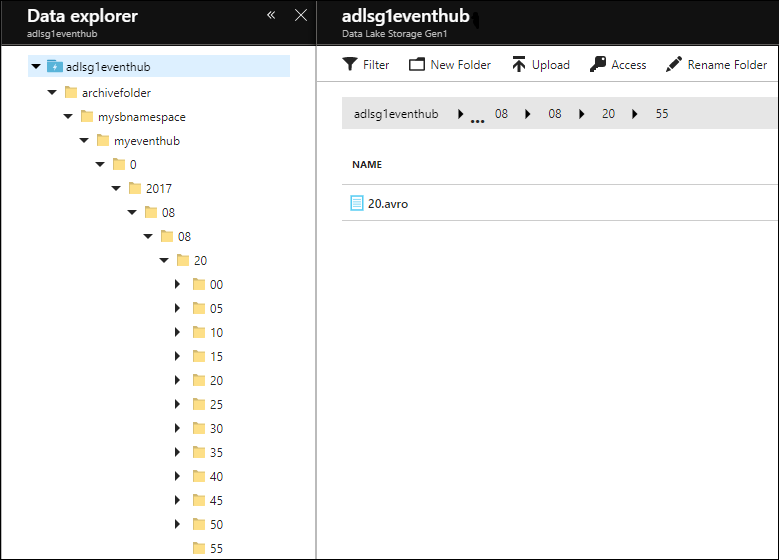The image size is (779, 560).
Task: Open the breadcrumb ellipsis for hidden path
Action: pos(477,121)
